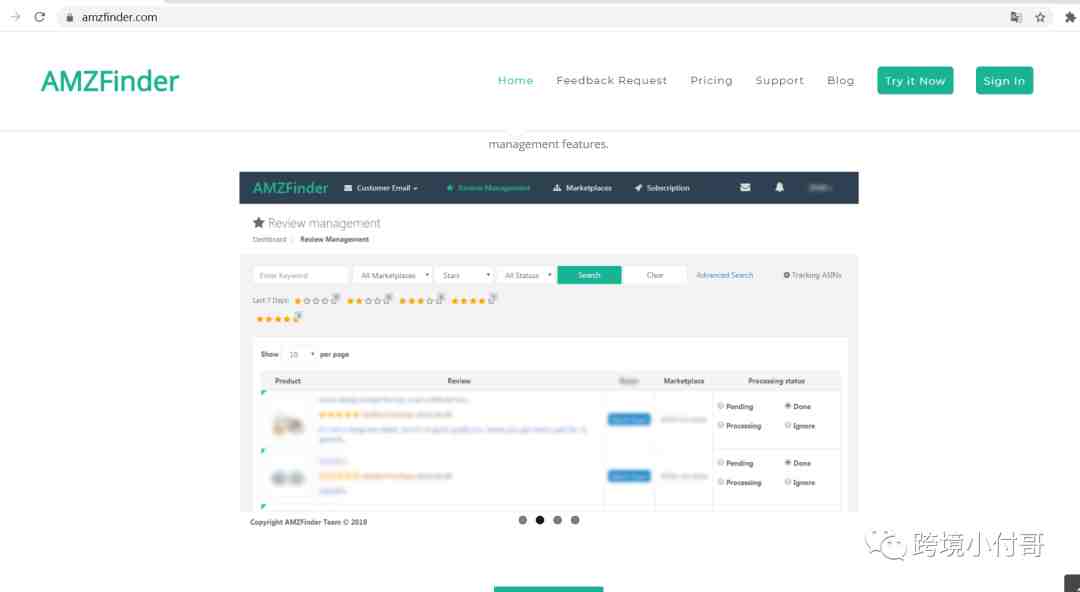Filter by one-star reviews

316,300
